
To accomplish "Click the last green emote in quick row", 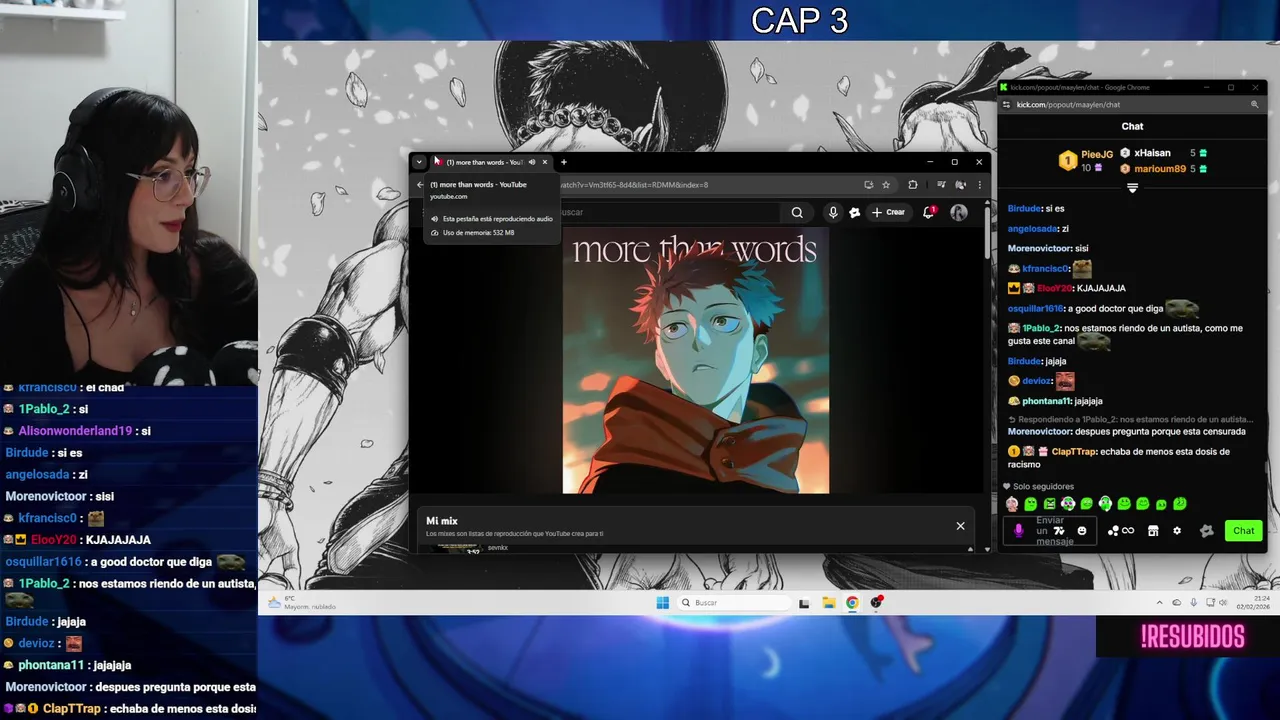I will (x=1180, y=504).
